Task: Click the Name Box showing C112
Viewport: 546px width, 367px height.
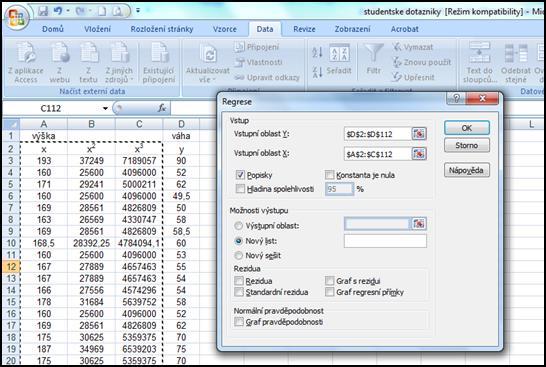Action: pyautogui.click(x=51, y=109)
